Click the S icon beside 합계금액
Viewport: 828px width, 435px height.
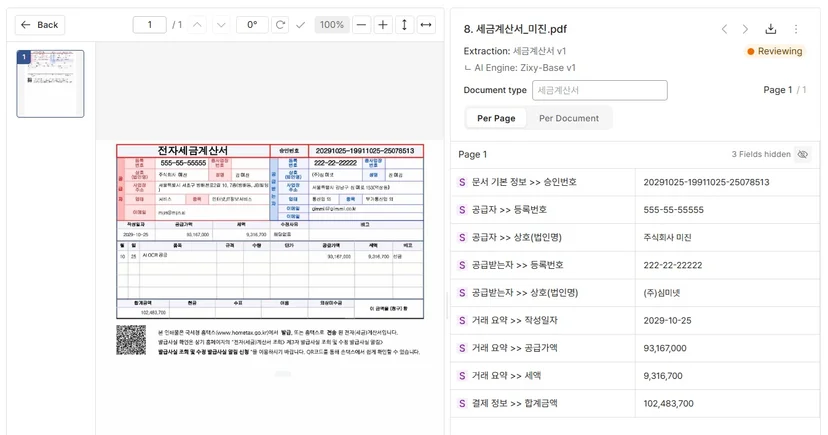click(x=462, y=403)
